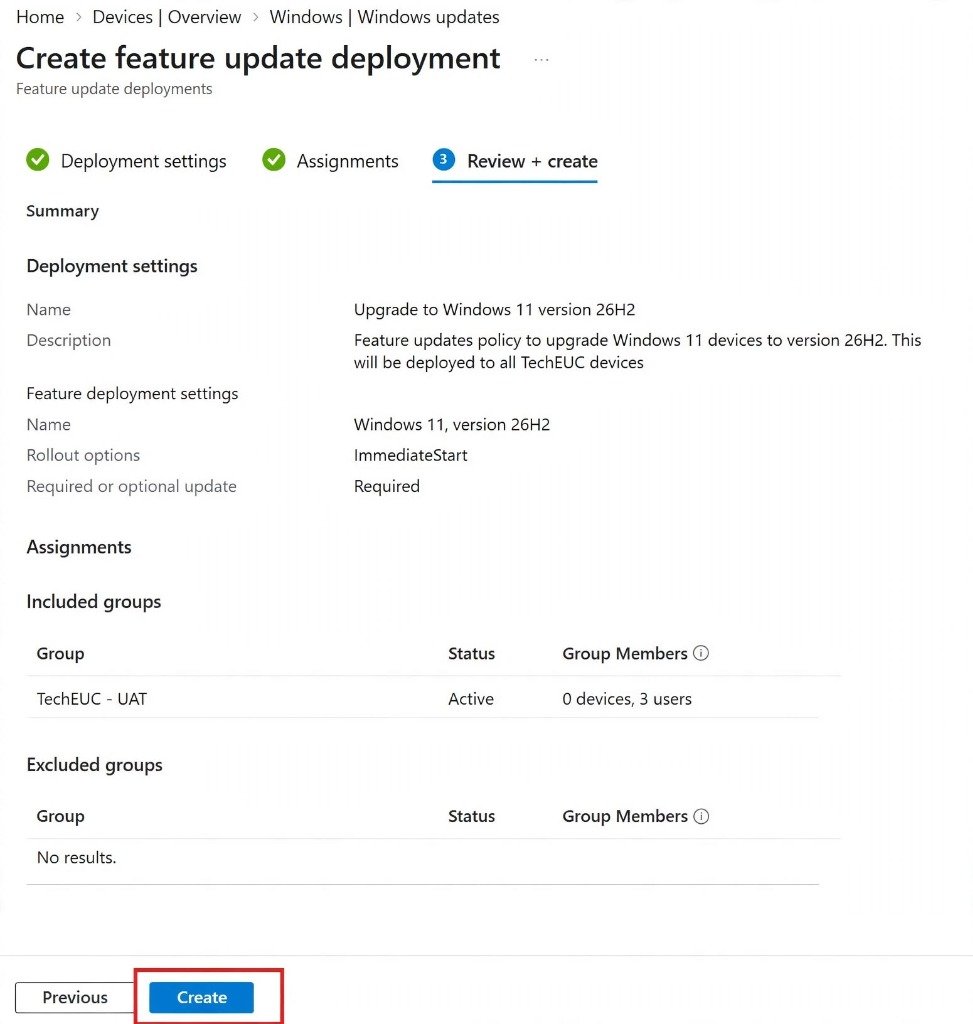Click the 'No results.' text
Viewport: 973px width, 1024px height.
click(76, 857)
